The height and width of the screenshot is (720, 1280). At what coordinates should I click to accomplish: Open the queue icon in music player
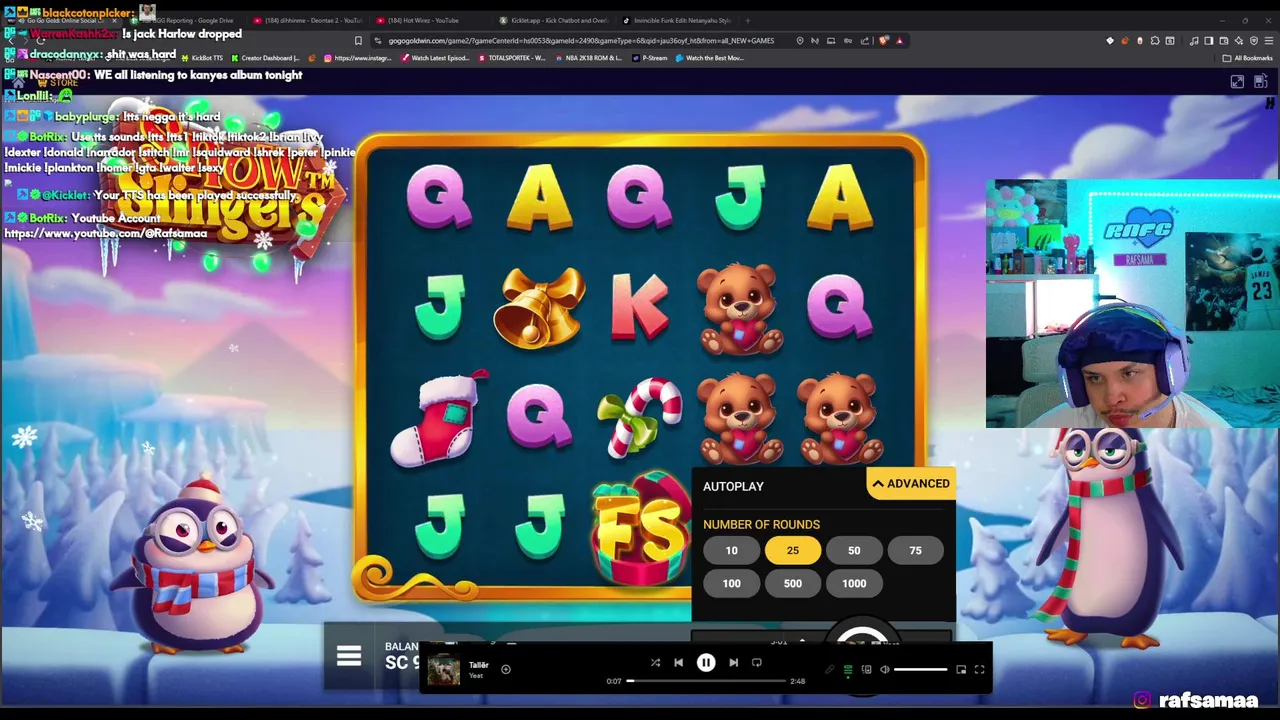point(848,670)
